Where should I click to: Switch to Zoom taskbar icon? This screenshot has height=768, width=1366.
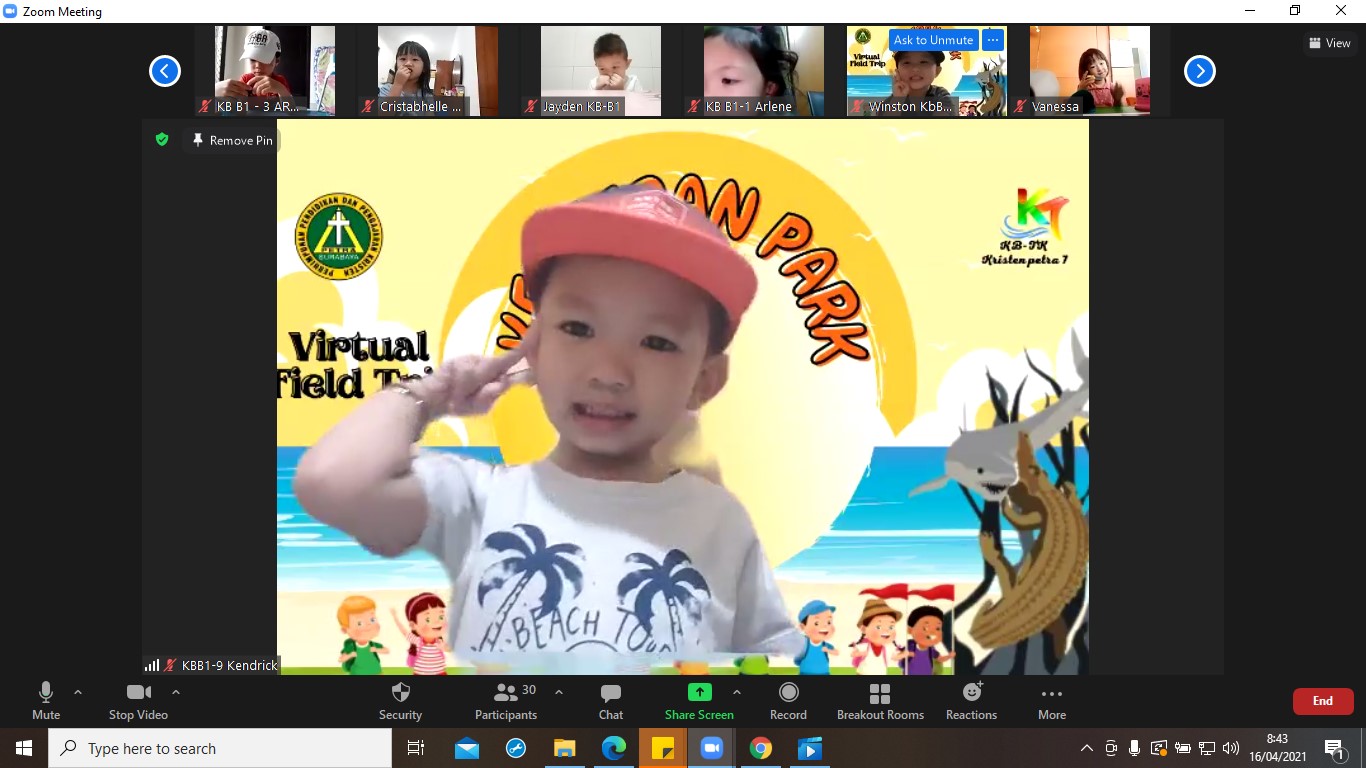[712, 748]
